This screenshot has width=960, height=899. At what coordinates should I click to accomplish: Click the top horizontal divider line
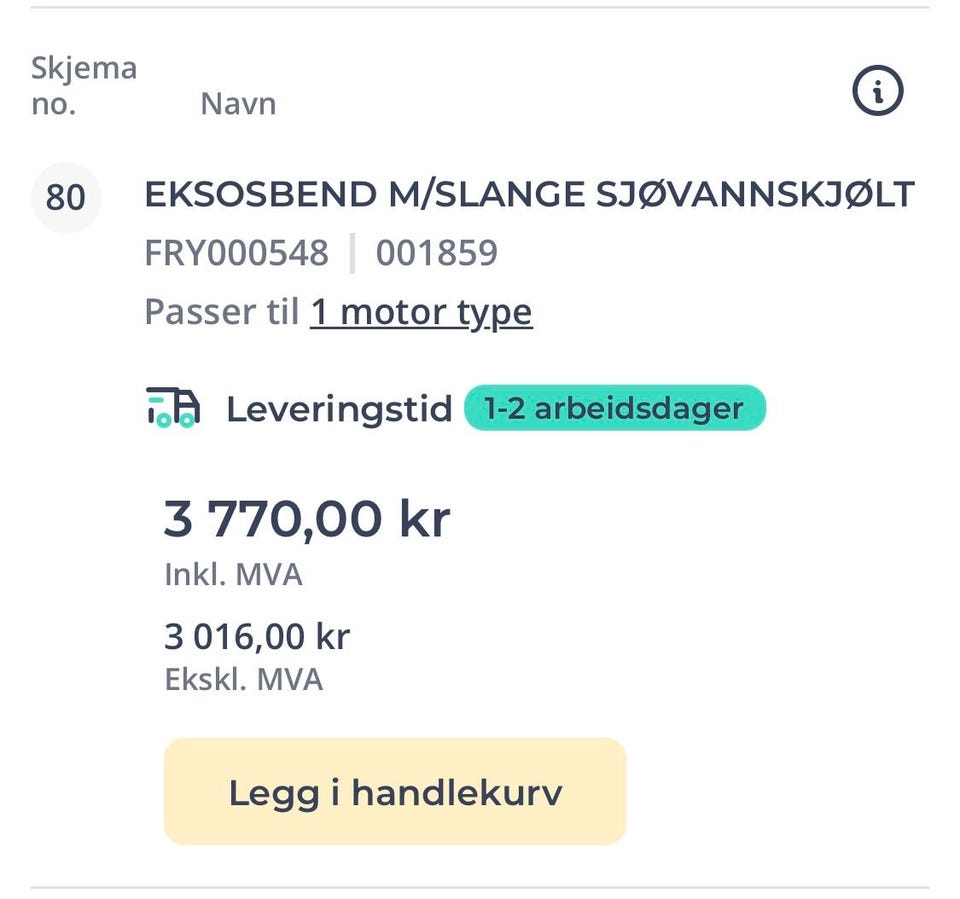pos(480,8)
